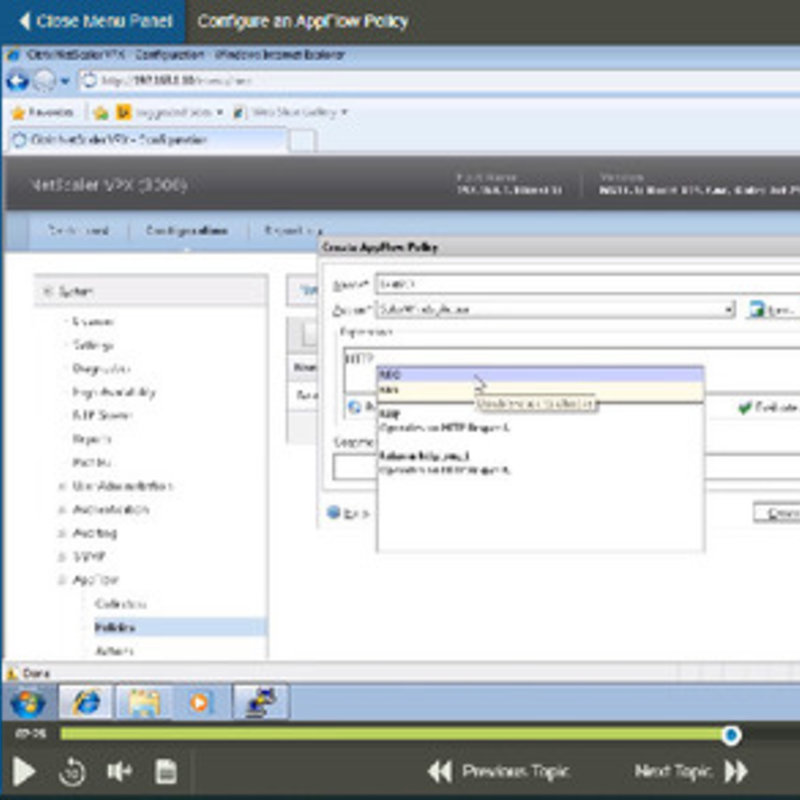Collapse the AppFlow node
The width and height of the screenshot is (800, 800).
(x=62, y=580)
